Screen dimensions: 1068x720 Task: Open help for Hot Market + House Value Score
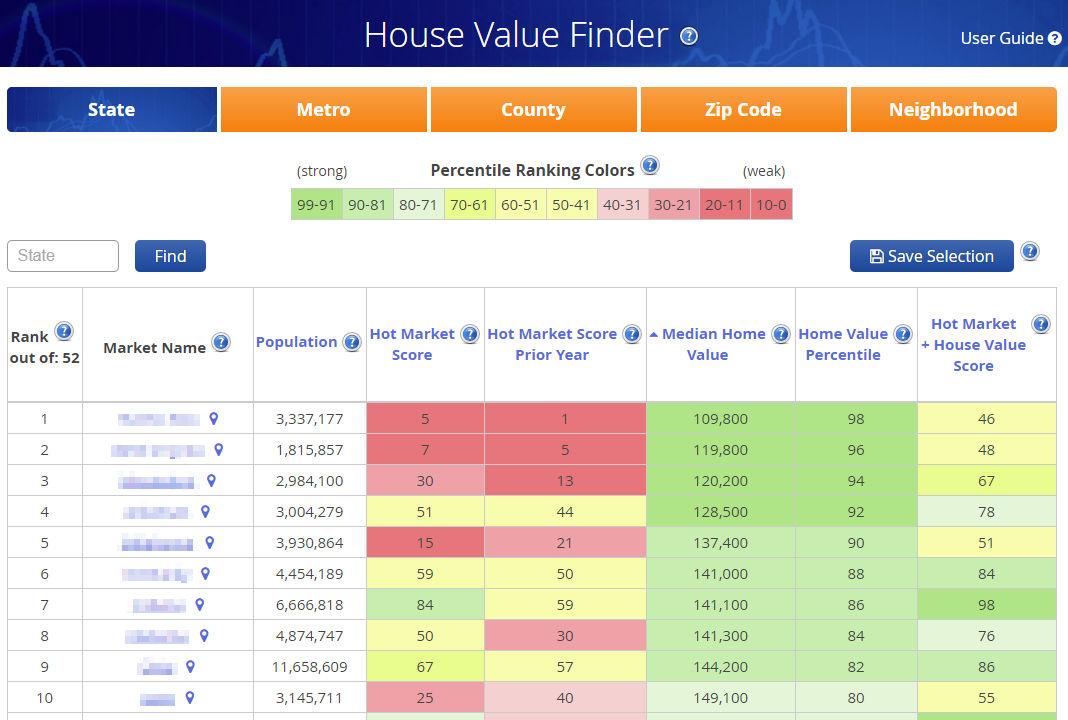click(x=1041, y=324)
